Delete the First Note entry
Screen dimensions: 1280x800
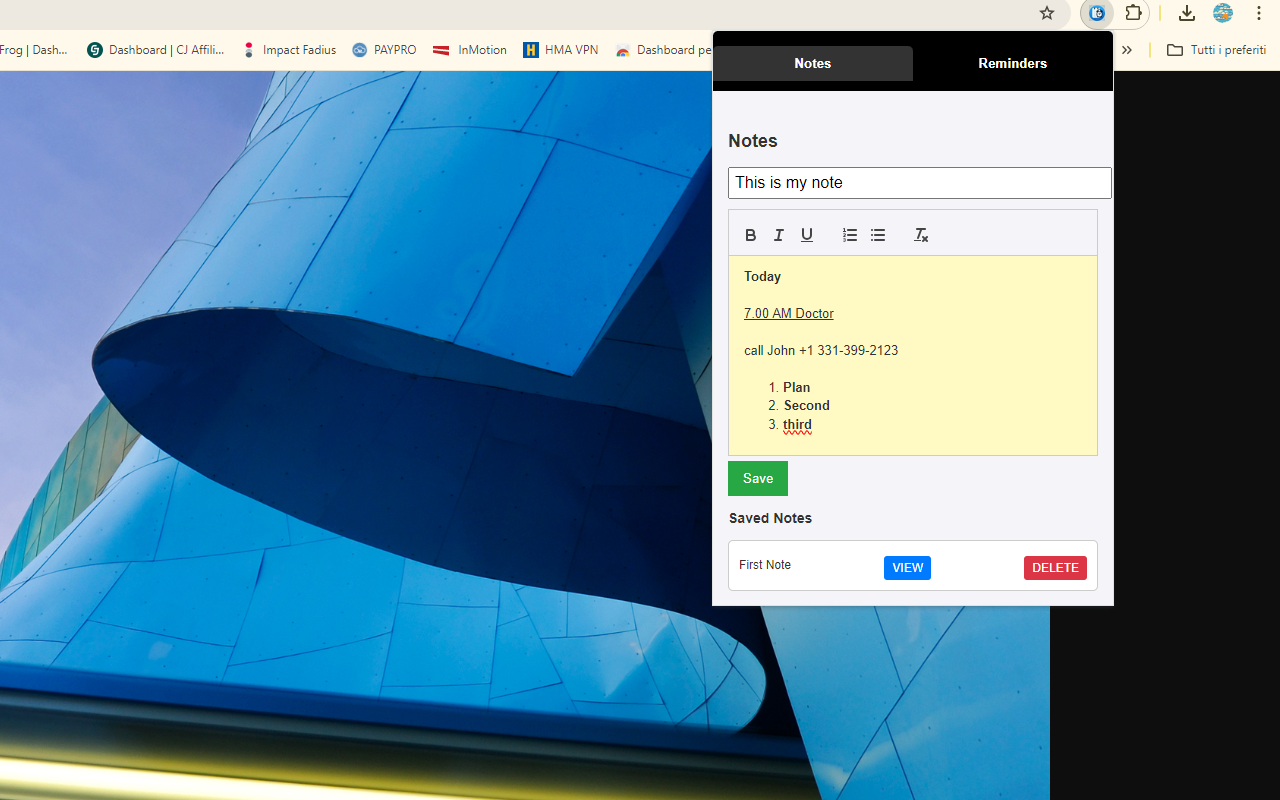pos(1055,567)
